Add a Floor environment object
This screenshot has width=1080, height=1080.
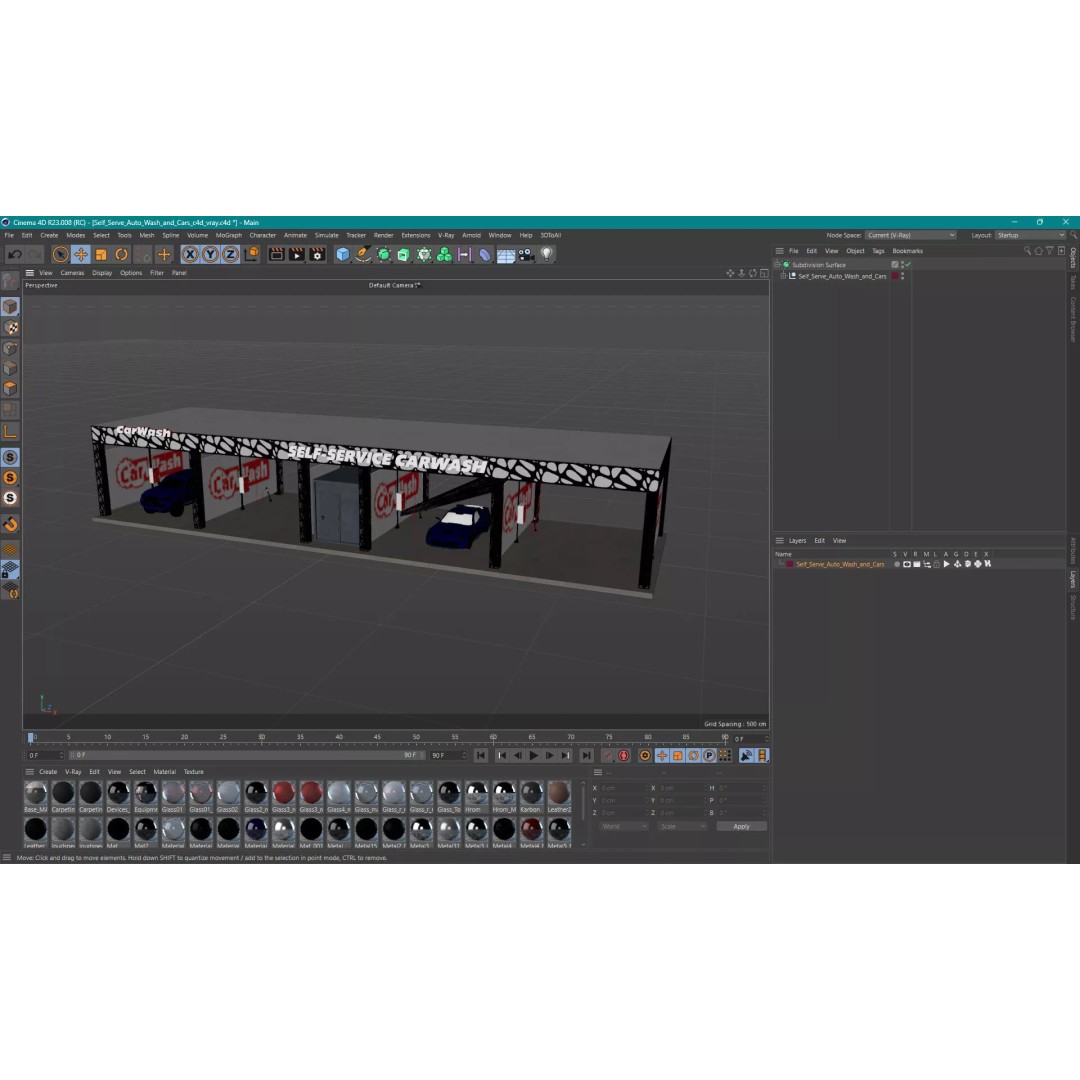506,255
